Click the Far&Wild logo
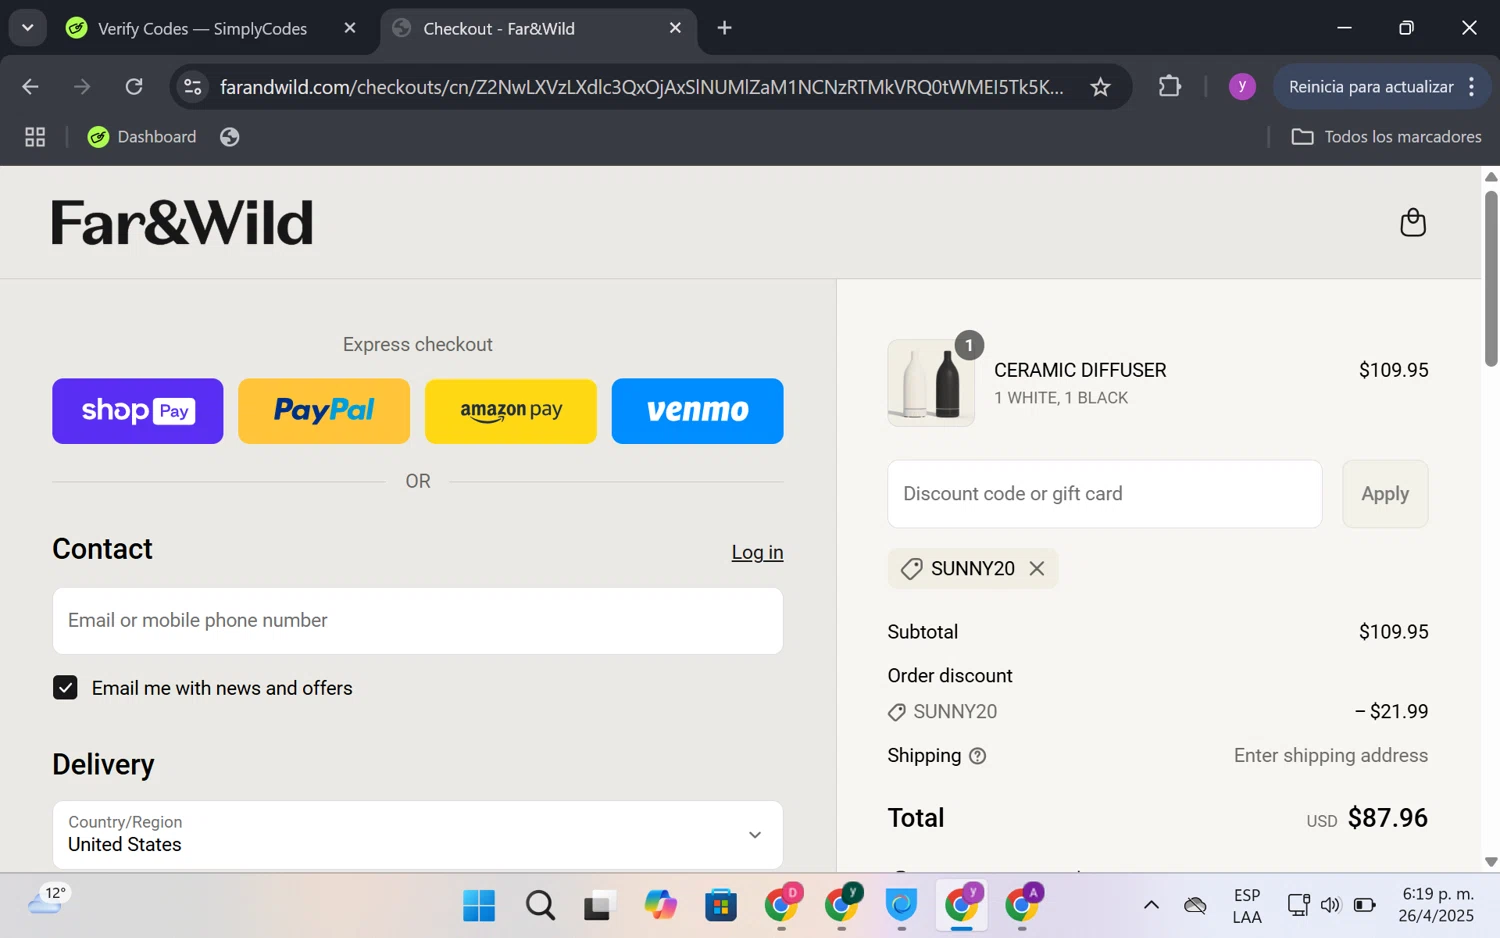Image resolution: width=1500 pixels, height=938 pixels. (x=182, y=222)
